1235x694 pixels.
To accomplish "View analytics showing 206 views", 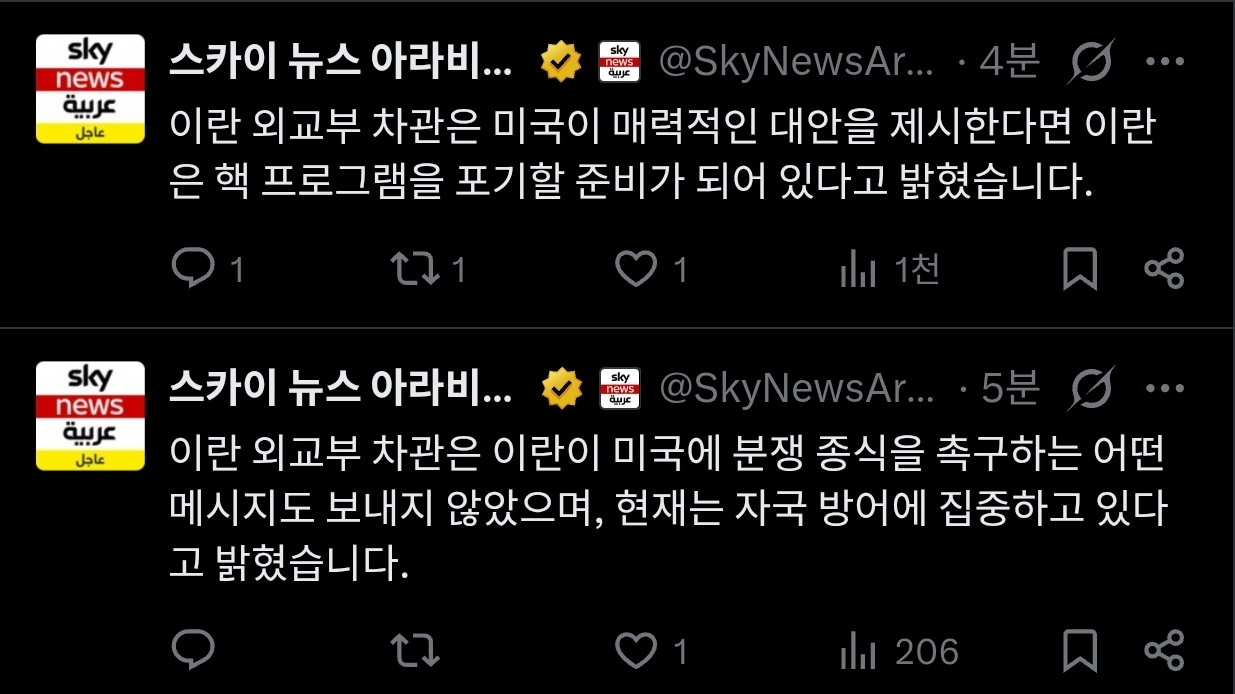I will point(858,651).
